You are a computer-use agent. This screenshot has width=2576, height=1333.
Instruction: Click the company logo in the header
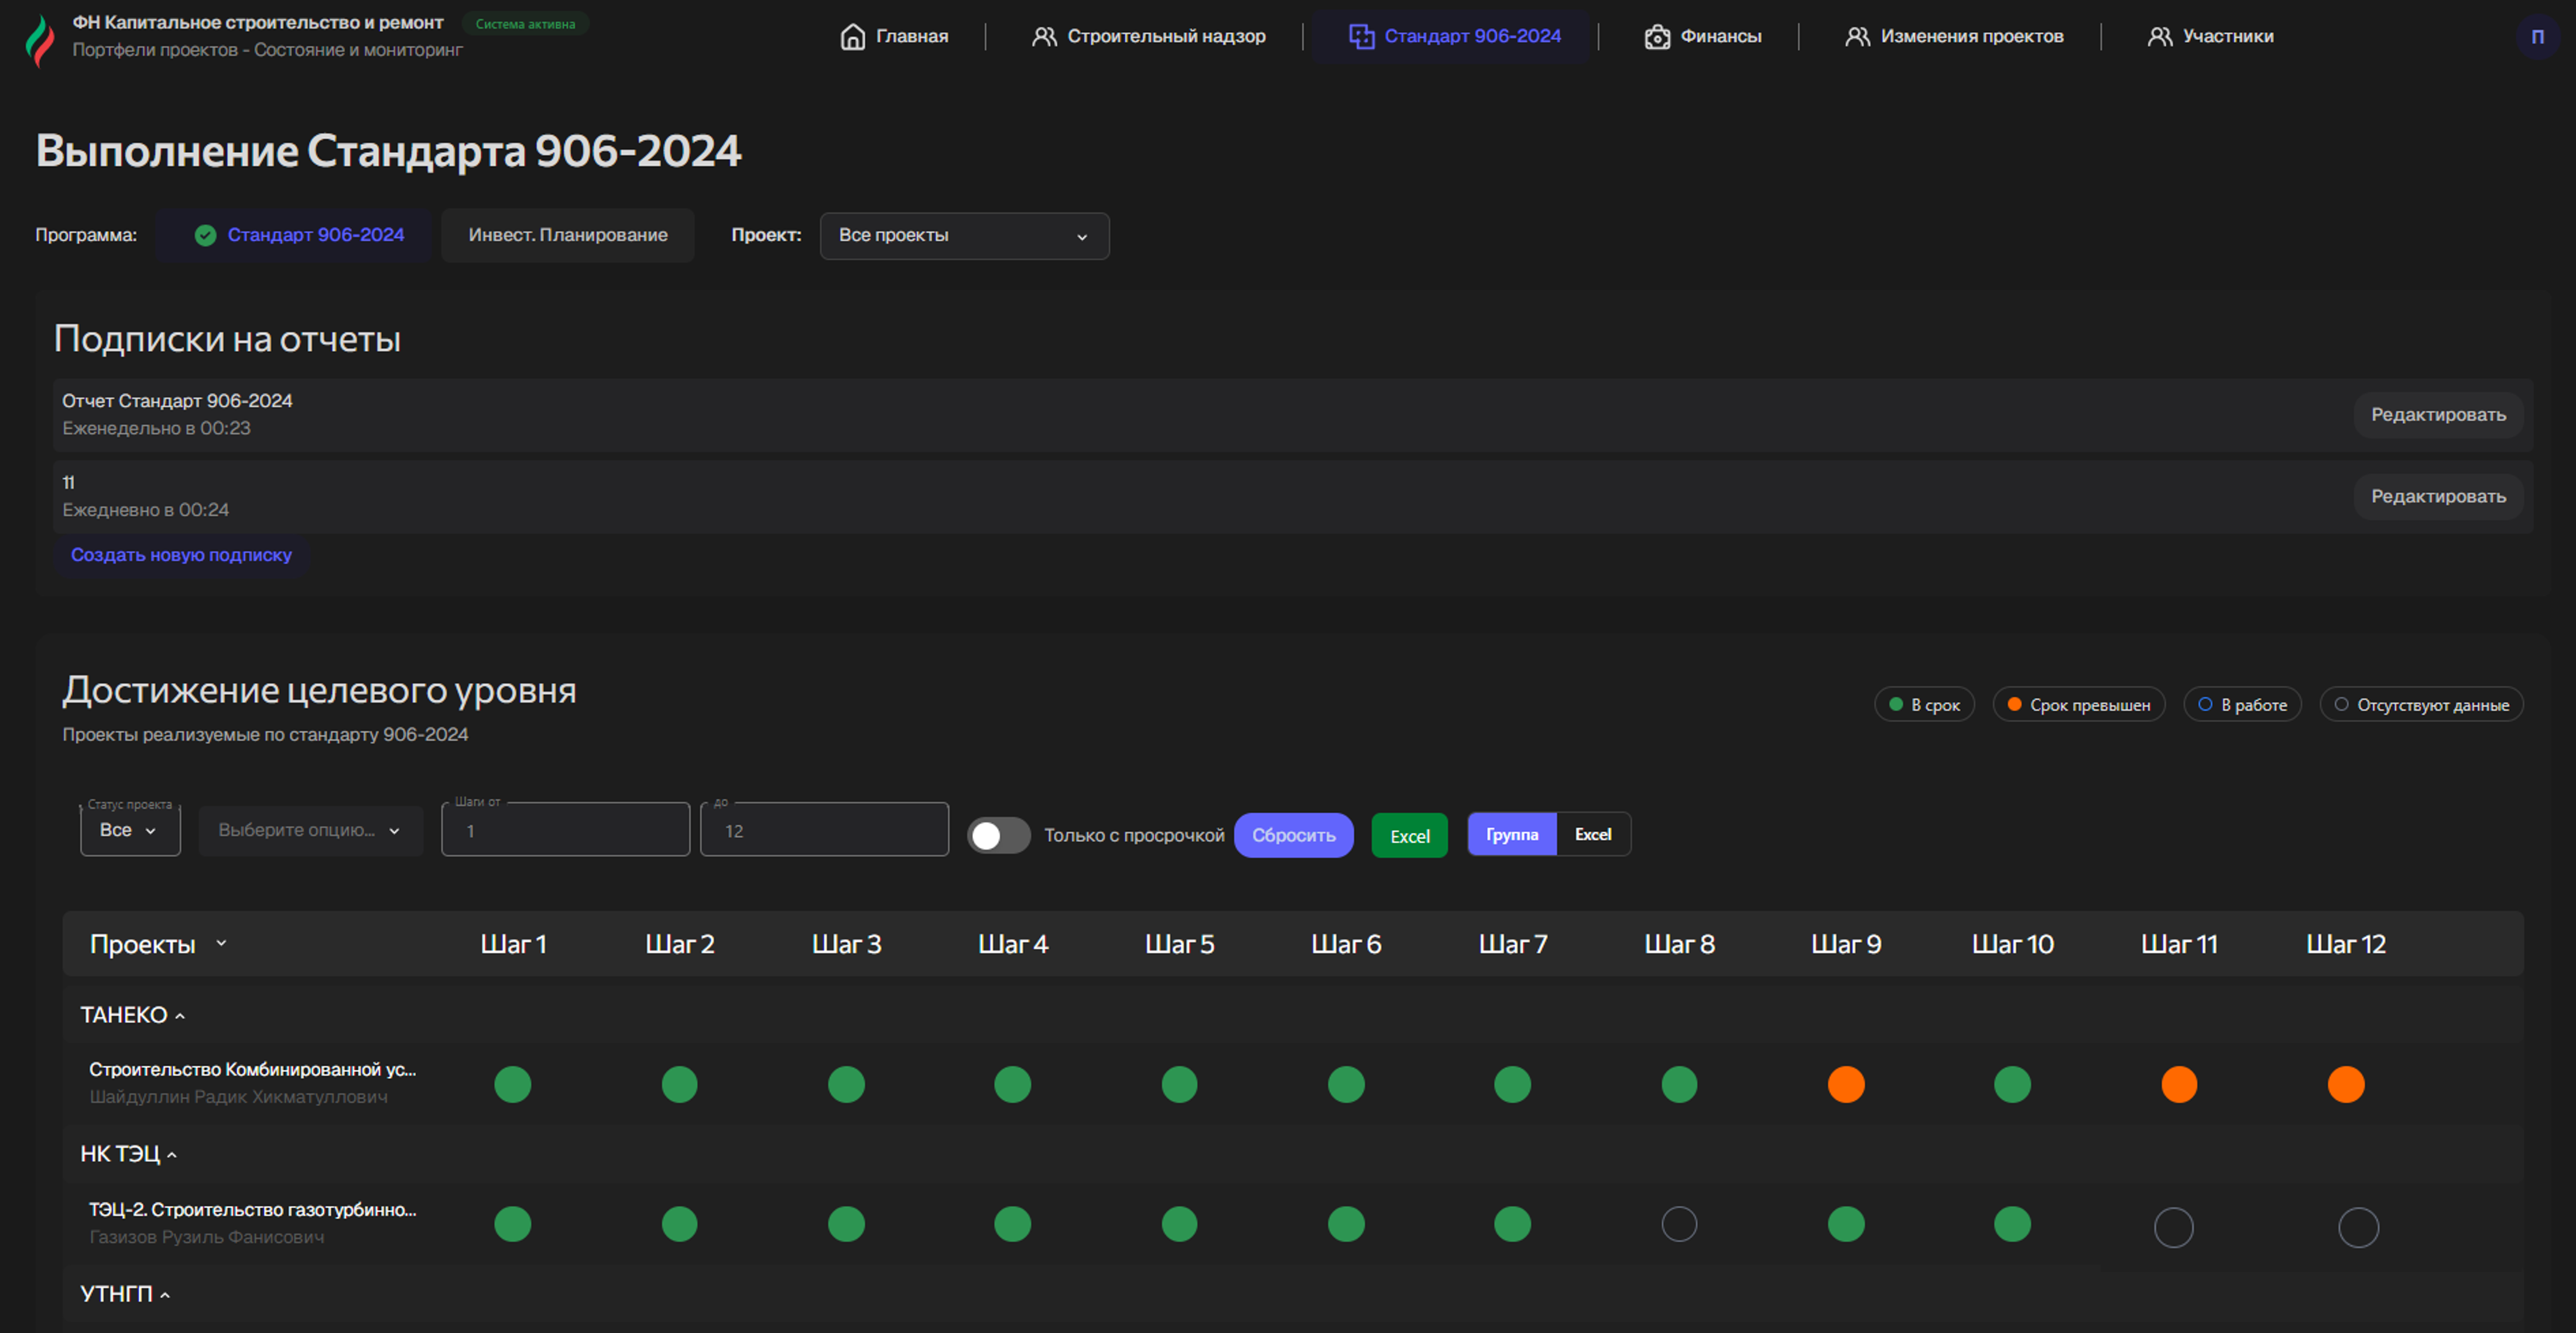click(x=40, y=40)
